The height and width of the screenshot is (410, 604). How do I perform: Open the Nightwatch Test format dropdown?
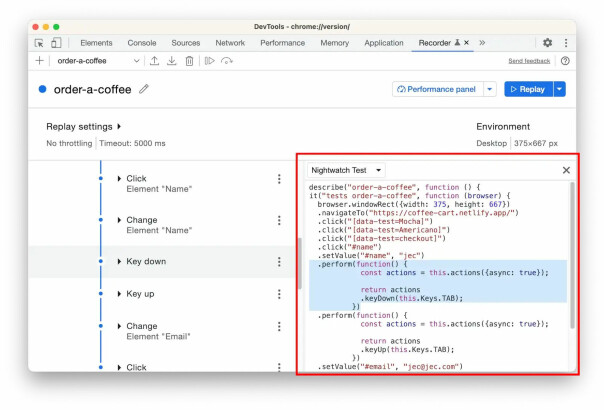tap(346, 170)
